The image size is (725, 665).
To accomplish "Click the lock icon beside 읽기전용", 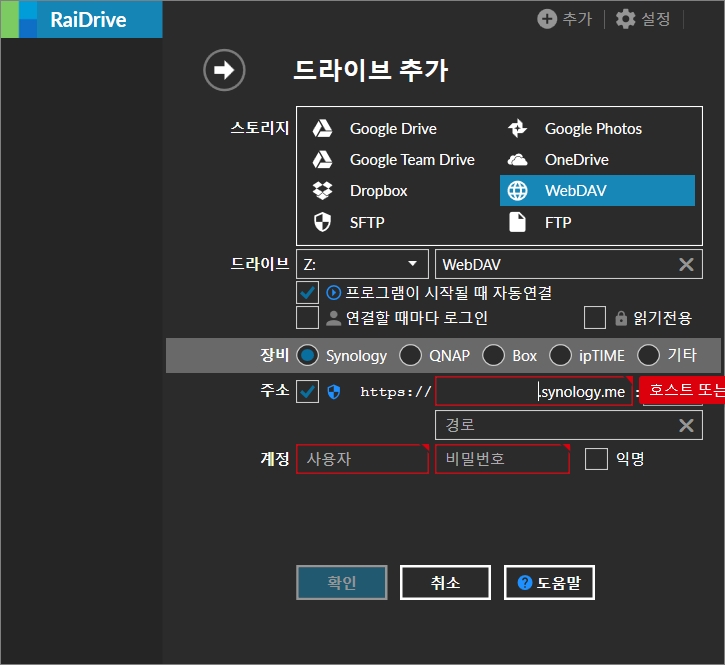I will [x=621, y=318].
